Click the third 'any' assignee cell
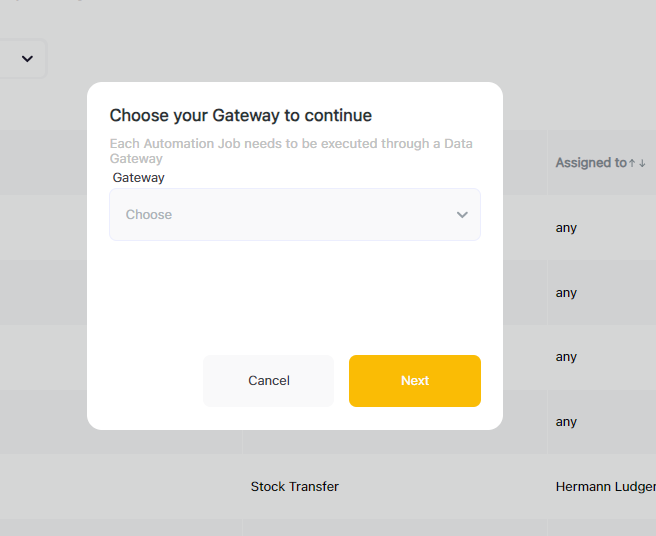Screen dimensions: 656x536 [x=567, y=357]
